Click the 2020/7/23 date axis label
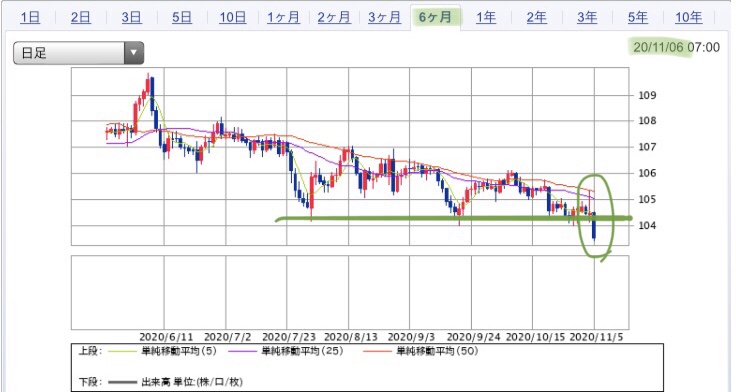 tap(289, 337)
